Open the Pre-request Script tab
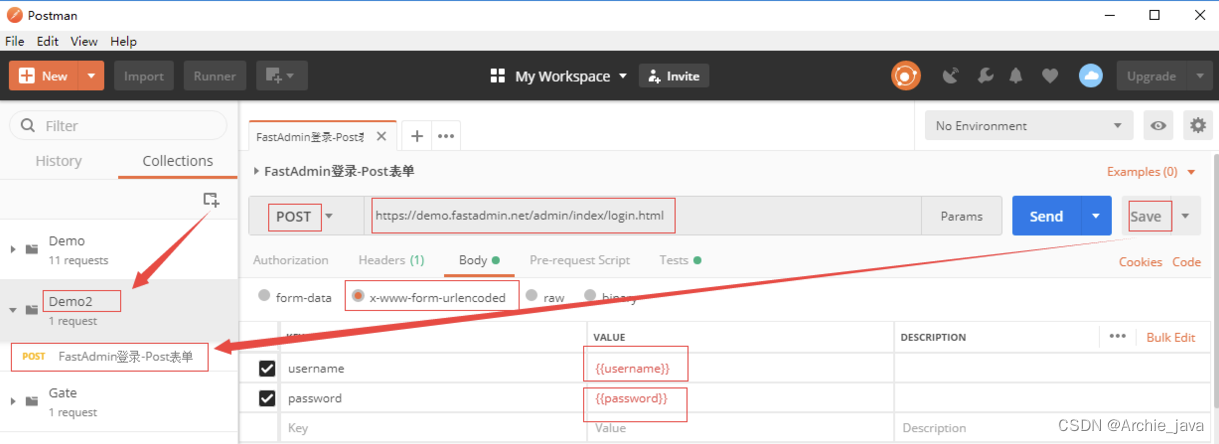 pyautogui.click(x=580, y=260)
